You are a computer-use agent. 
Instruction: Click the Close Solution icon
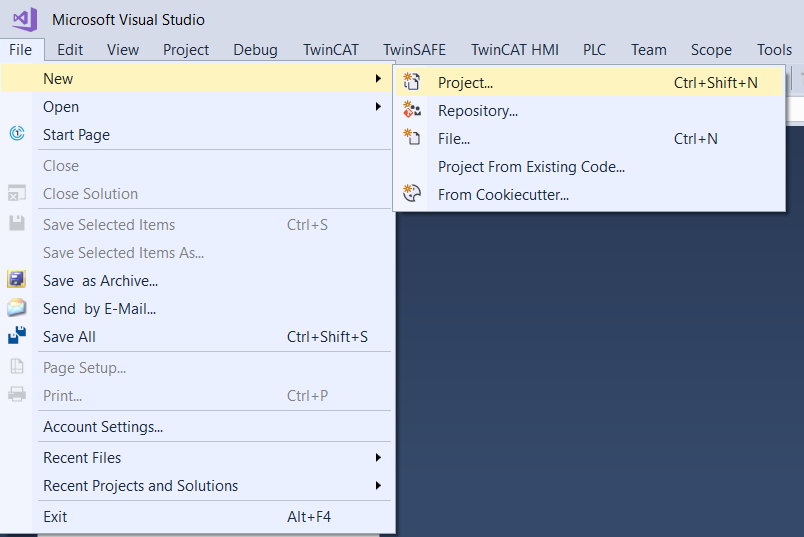coord(17,193)
